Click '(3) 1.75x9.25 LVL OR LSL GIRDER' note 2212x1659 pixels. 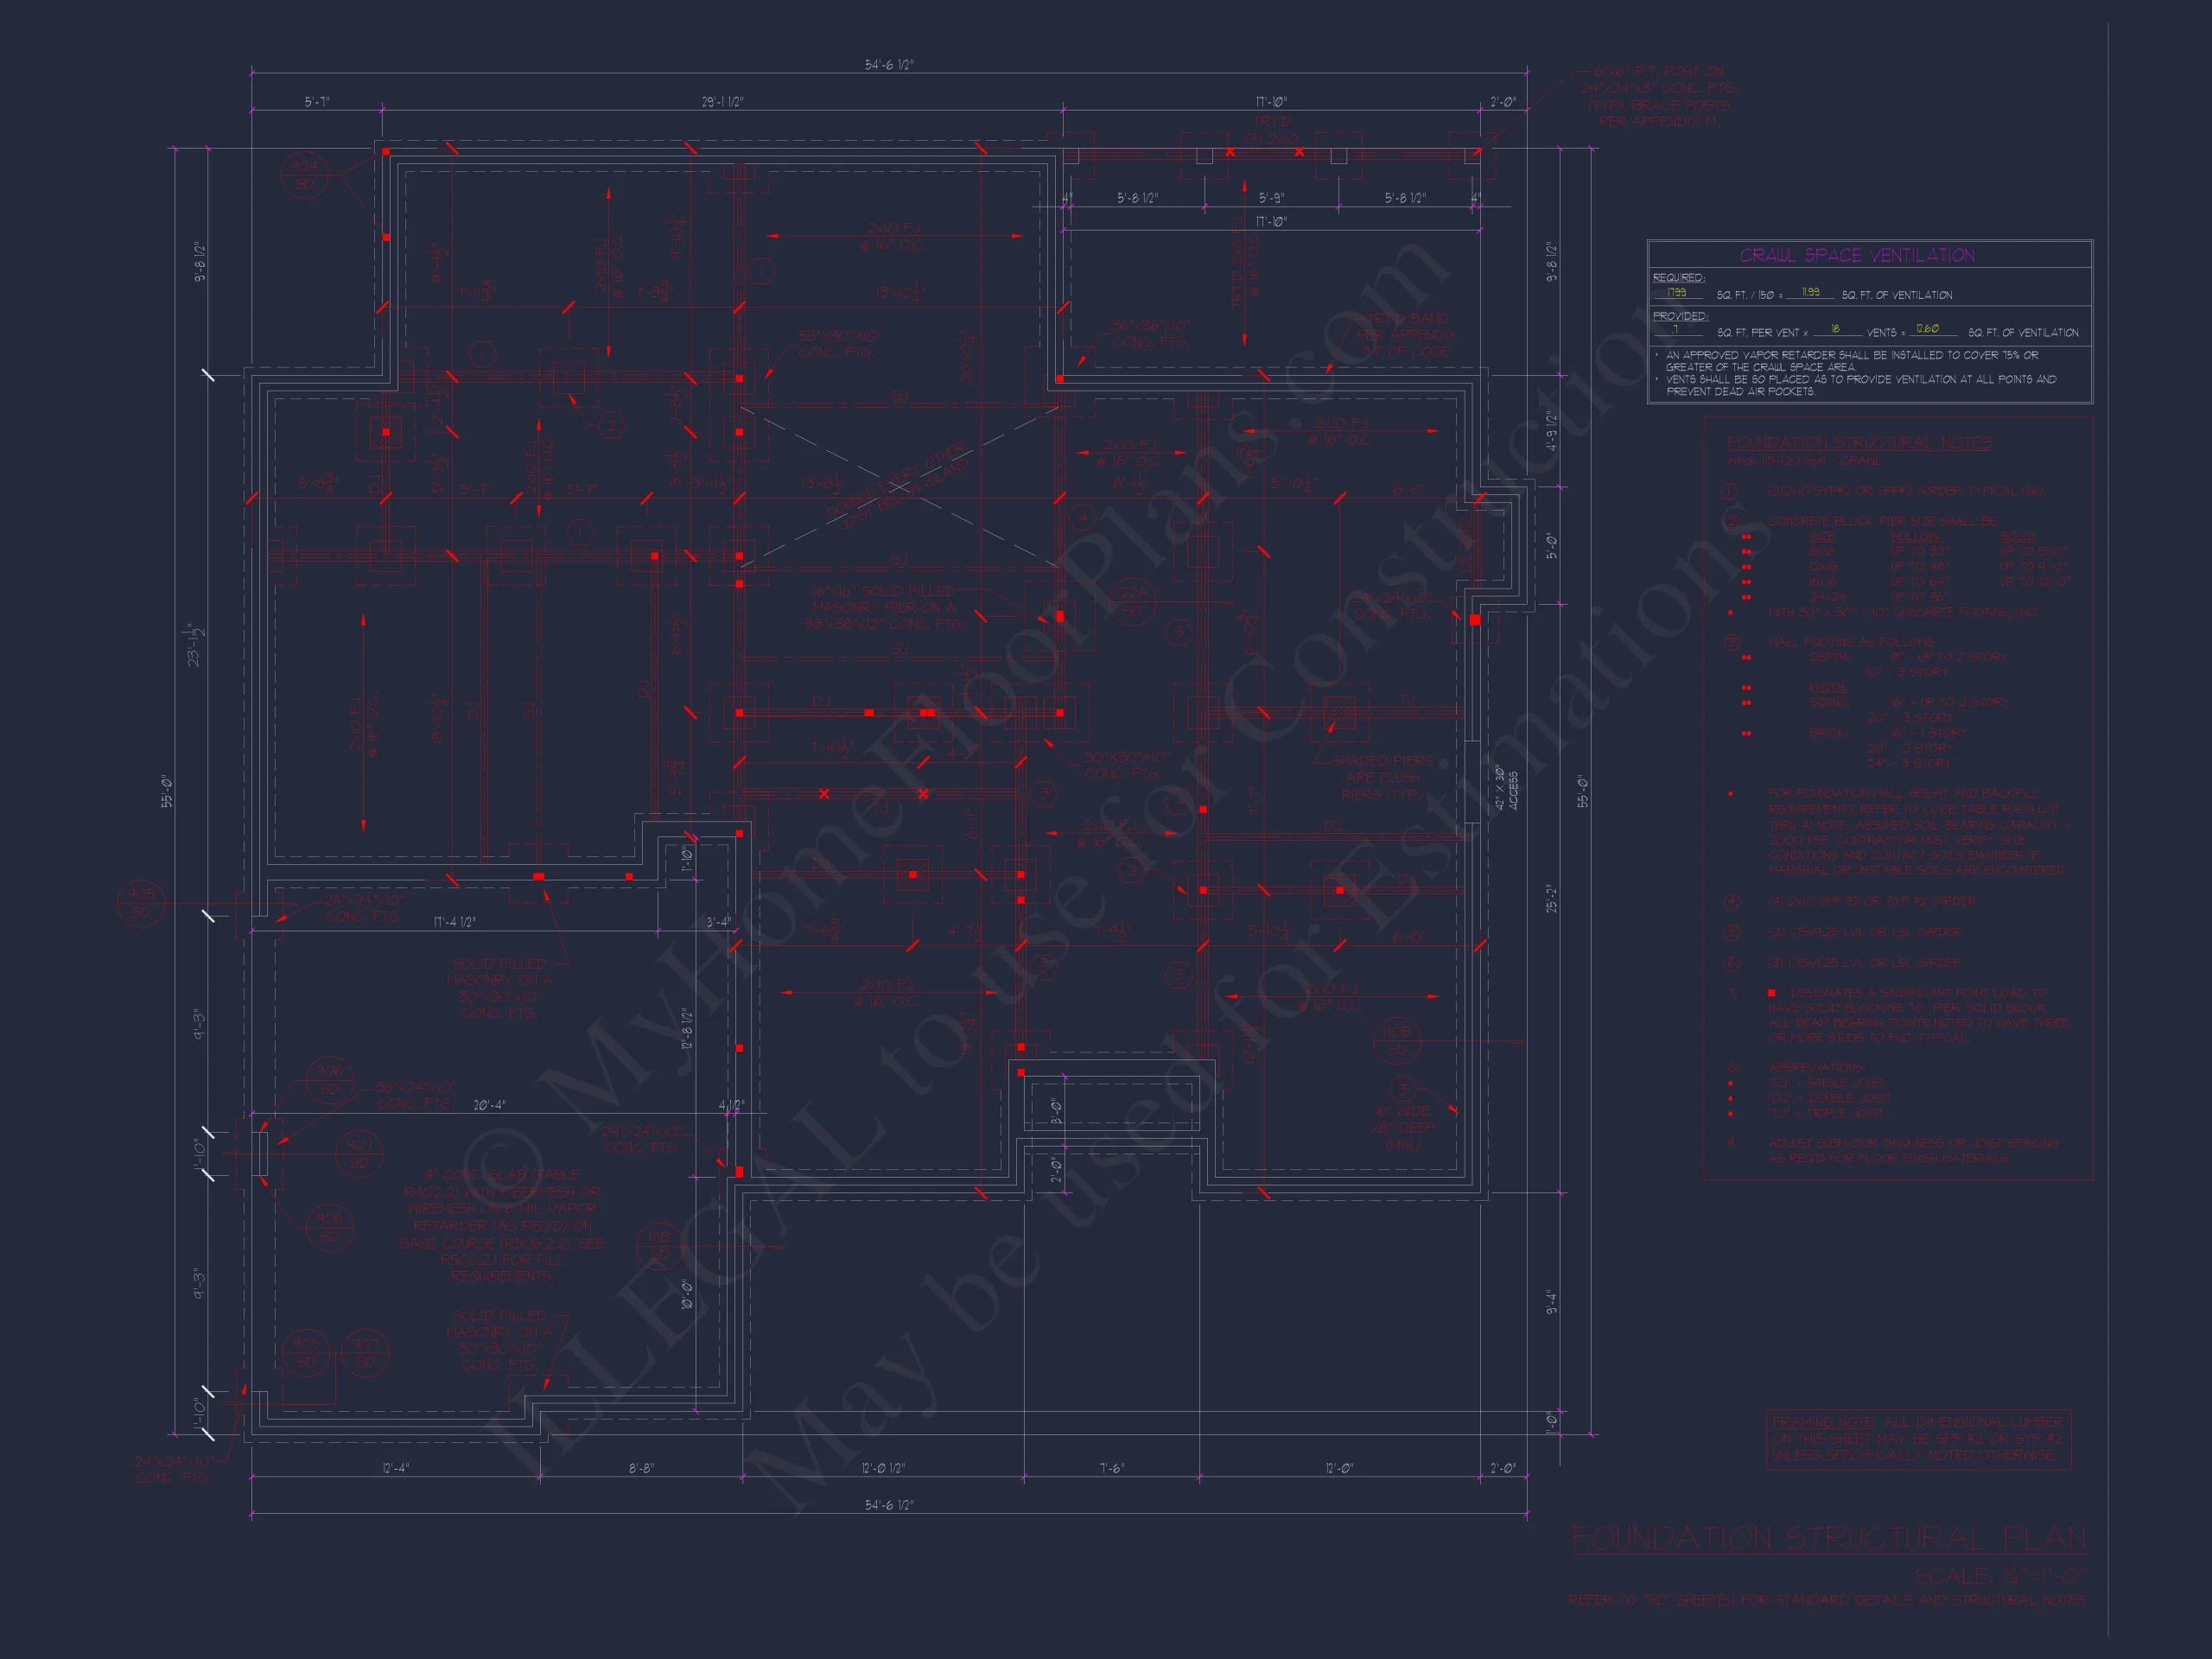pyautogui.click(x=1864, y=963)
